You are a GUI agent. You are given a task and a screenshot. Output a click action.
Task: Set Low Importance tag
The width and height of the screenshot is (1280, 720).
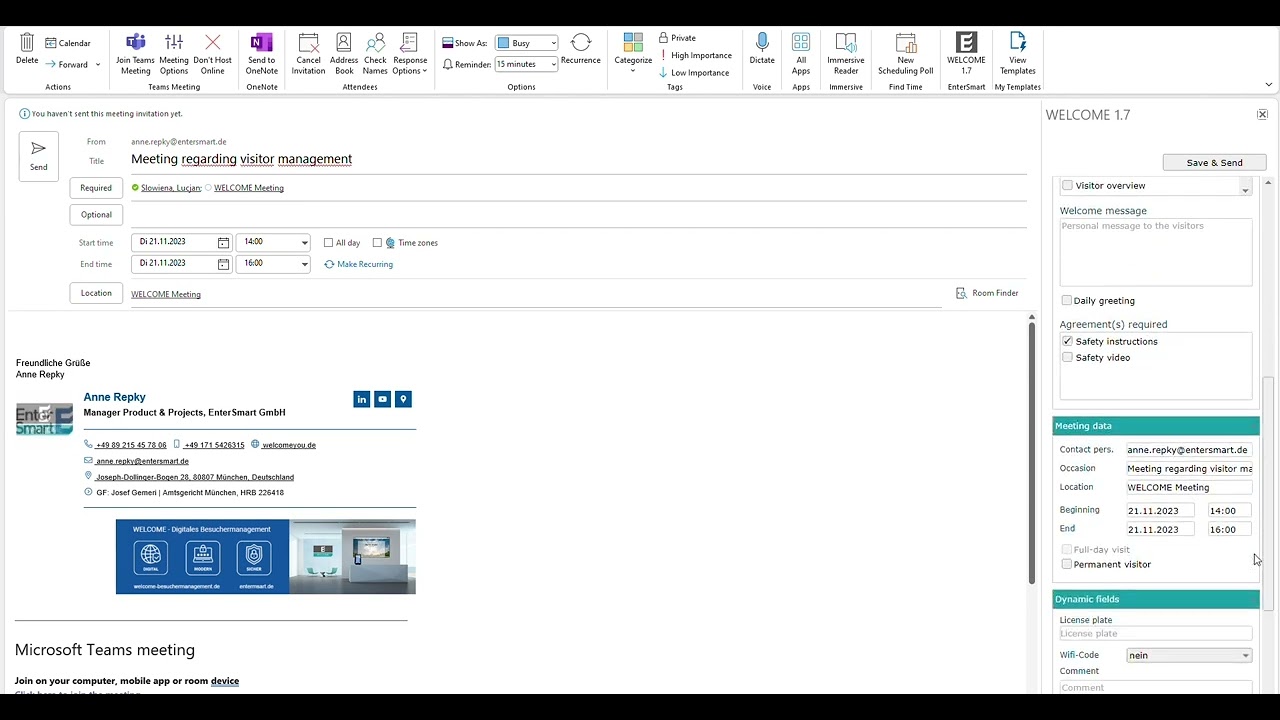[694, 72]
